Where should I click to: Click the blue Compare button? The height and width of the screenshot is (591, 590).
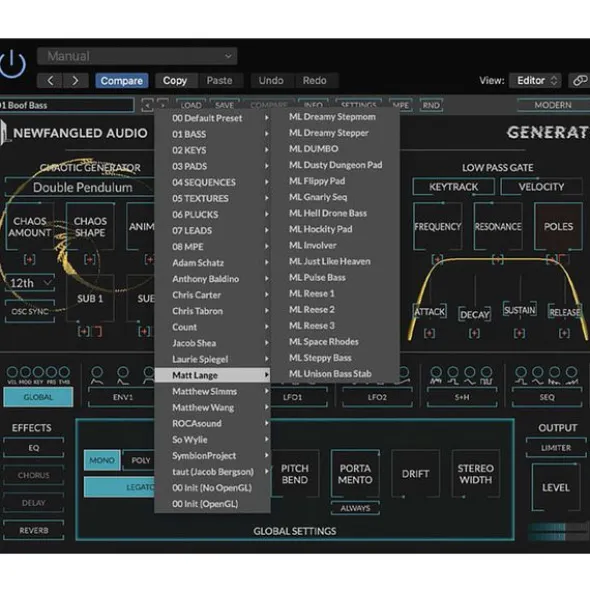pyautogui.click(x=121, y=81)
